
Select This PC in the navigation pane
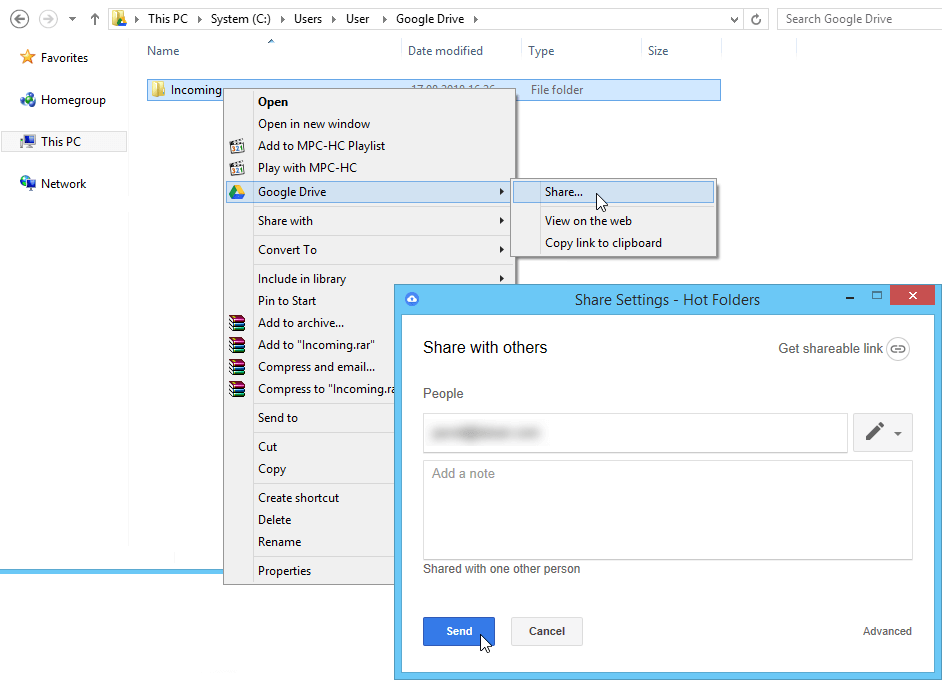[x=64, y=142]
